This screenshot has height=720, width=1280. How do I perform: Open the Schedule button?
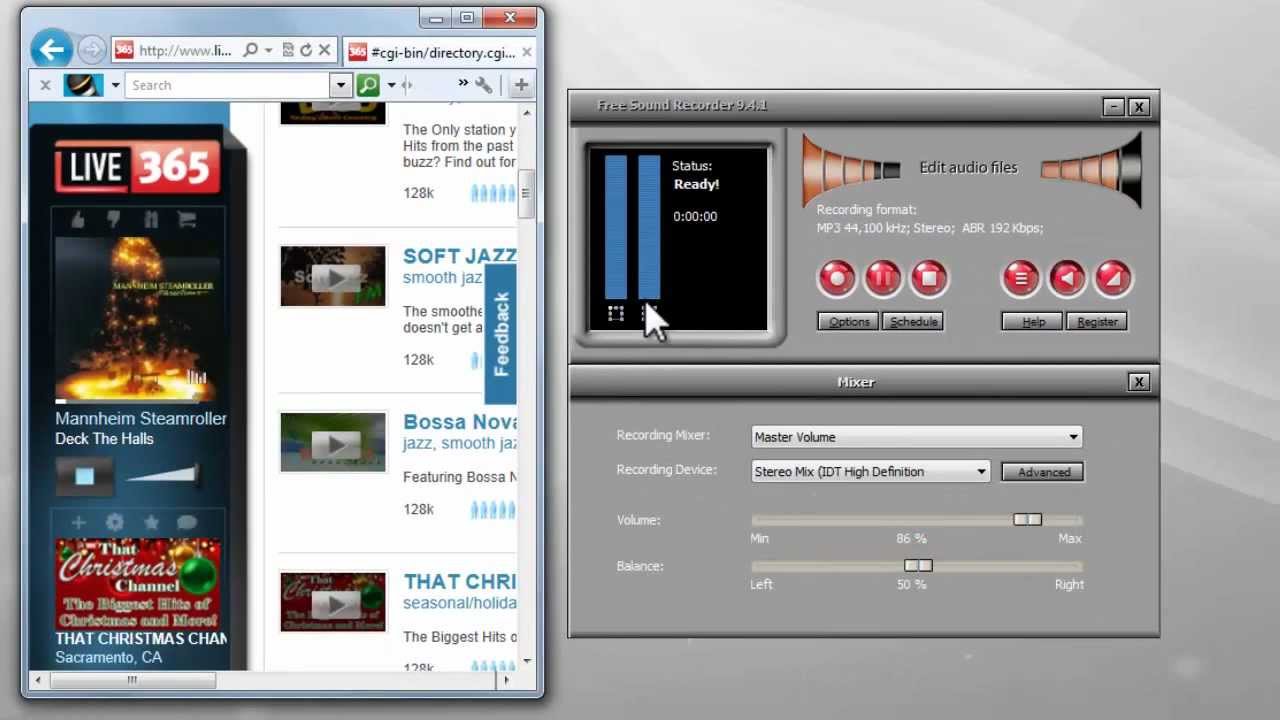pos(913,322)
